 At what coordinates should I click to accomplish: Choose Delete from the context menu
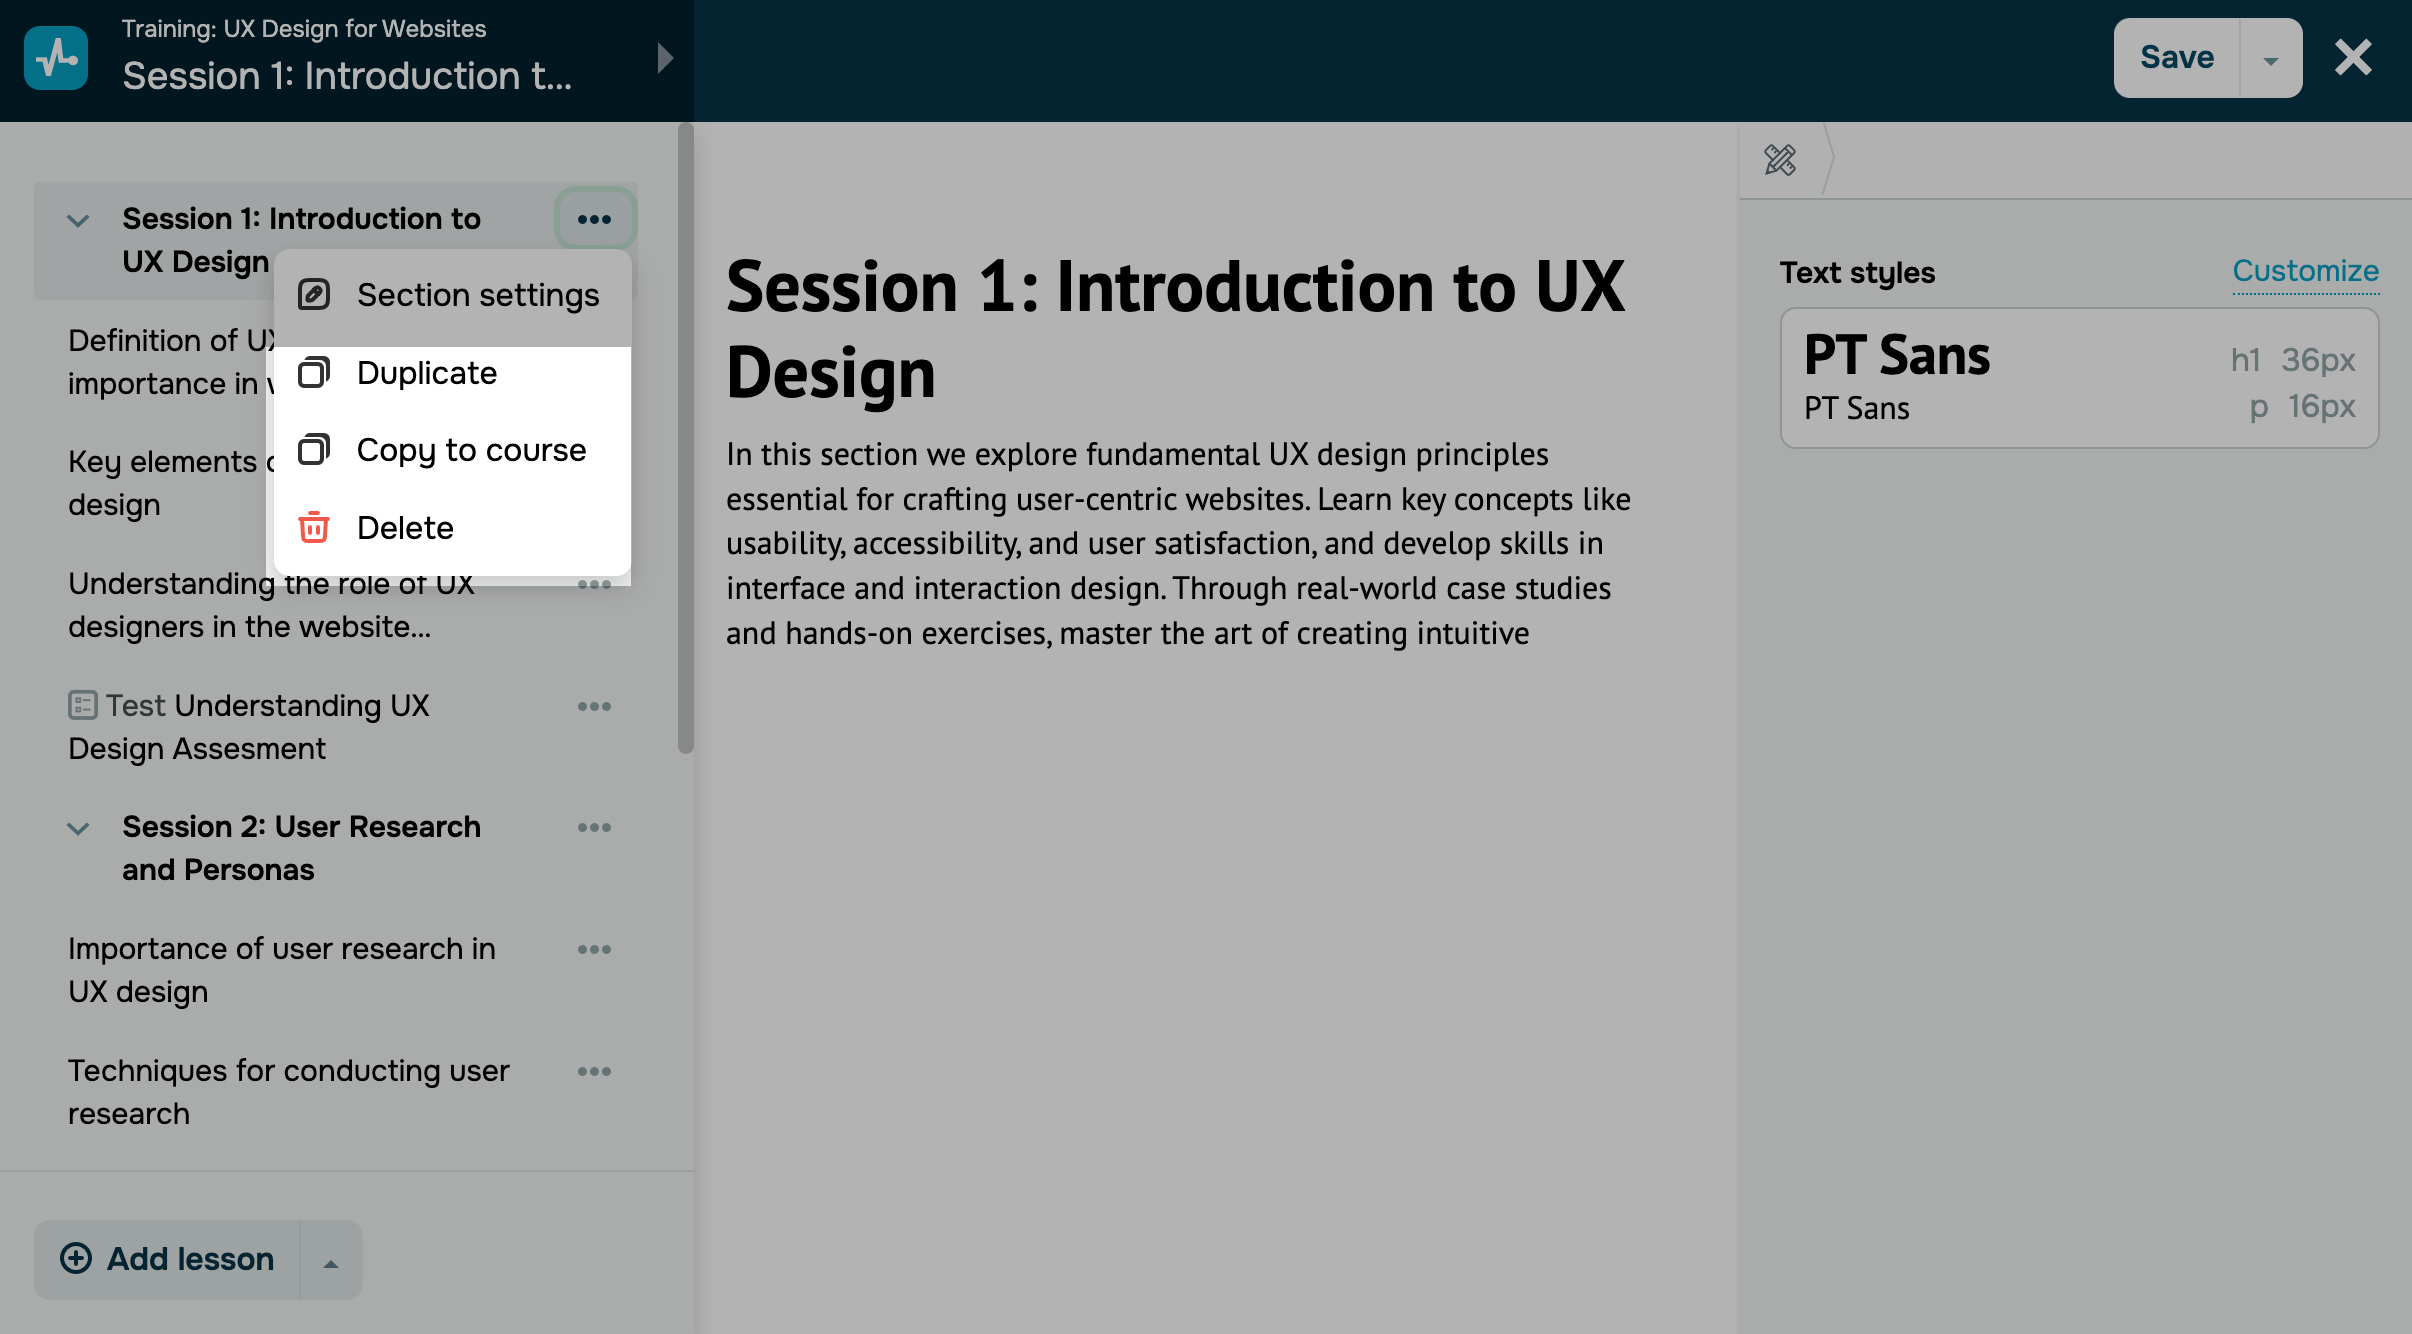coord(452,527)
